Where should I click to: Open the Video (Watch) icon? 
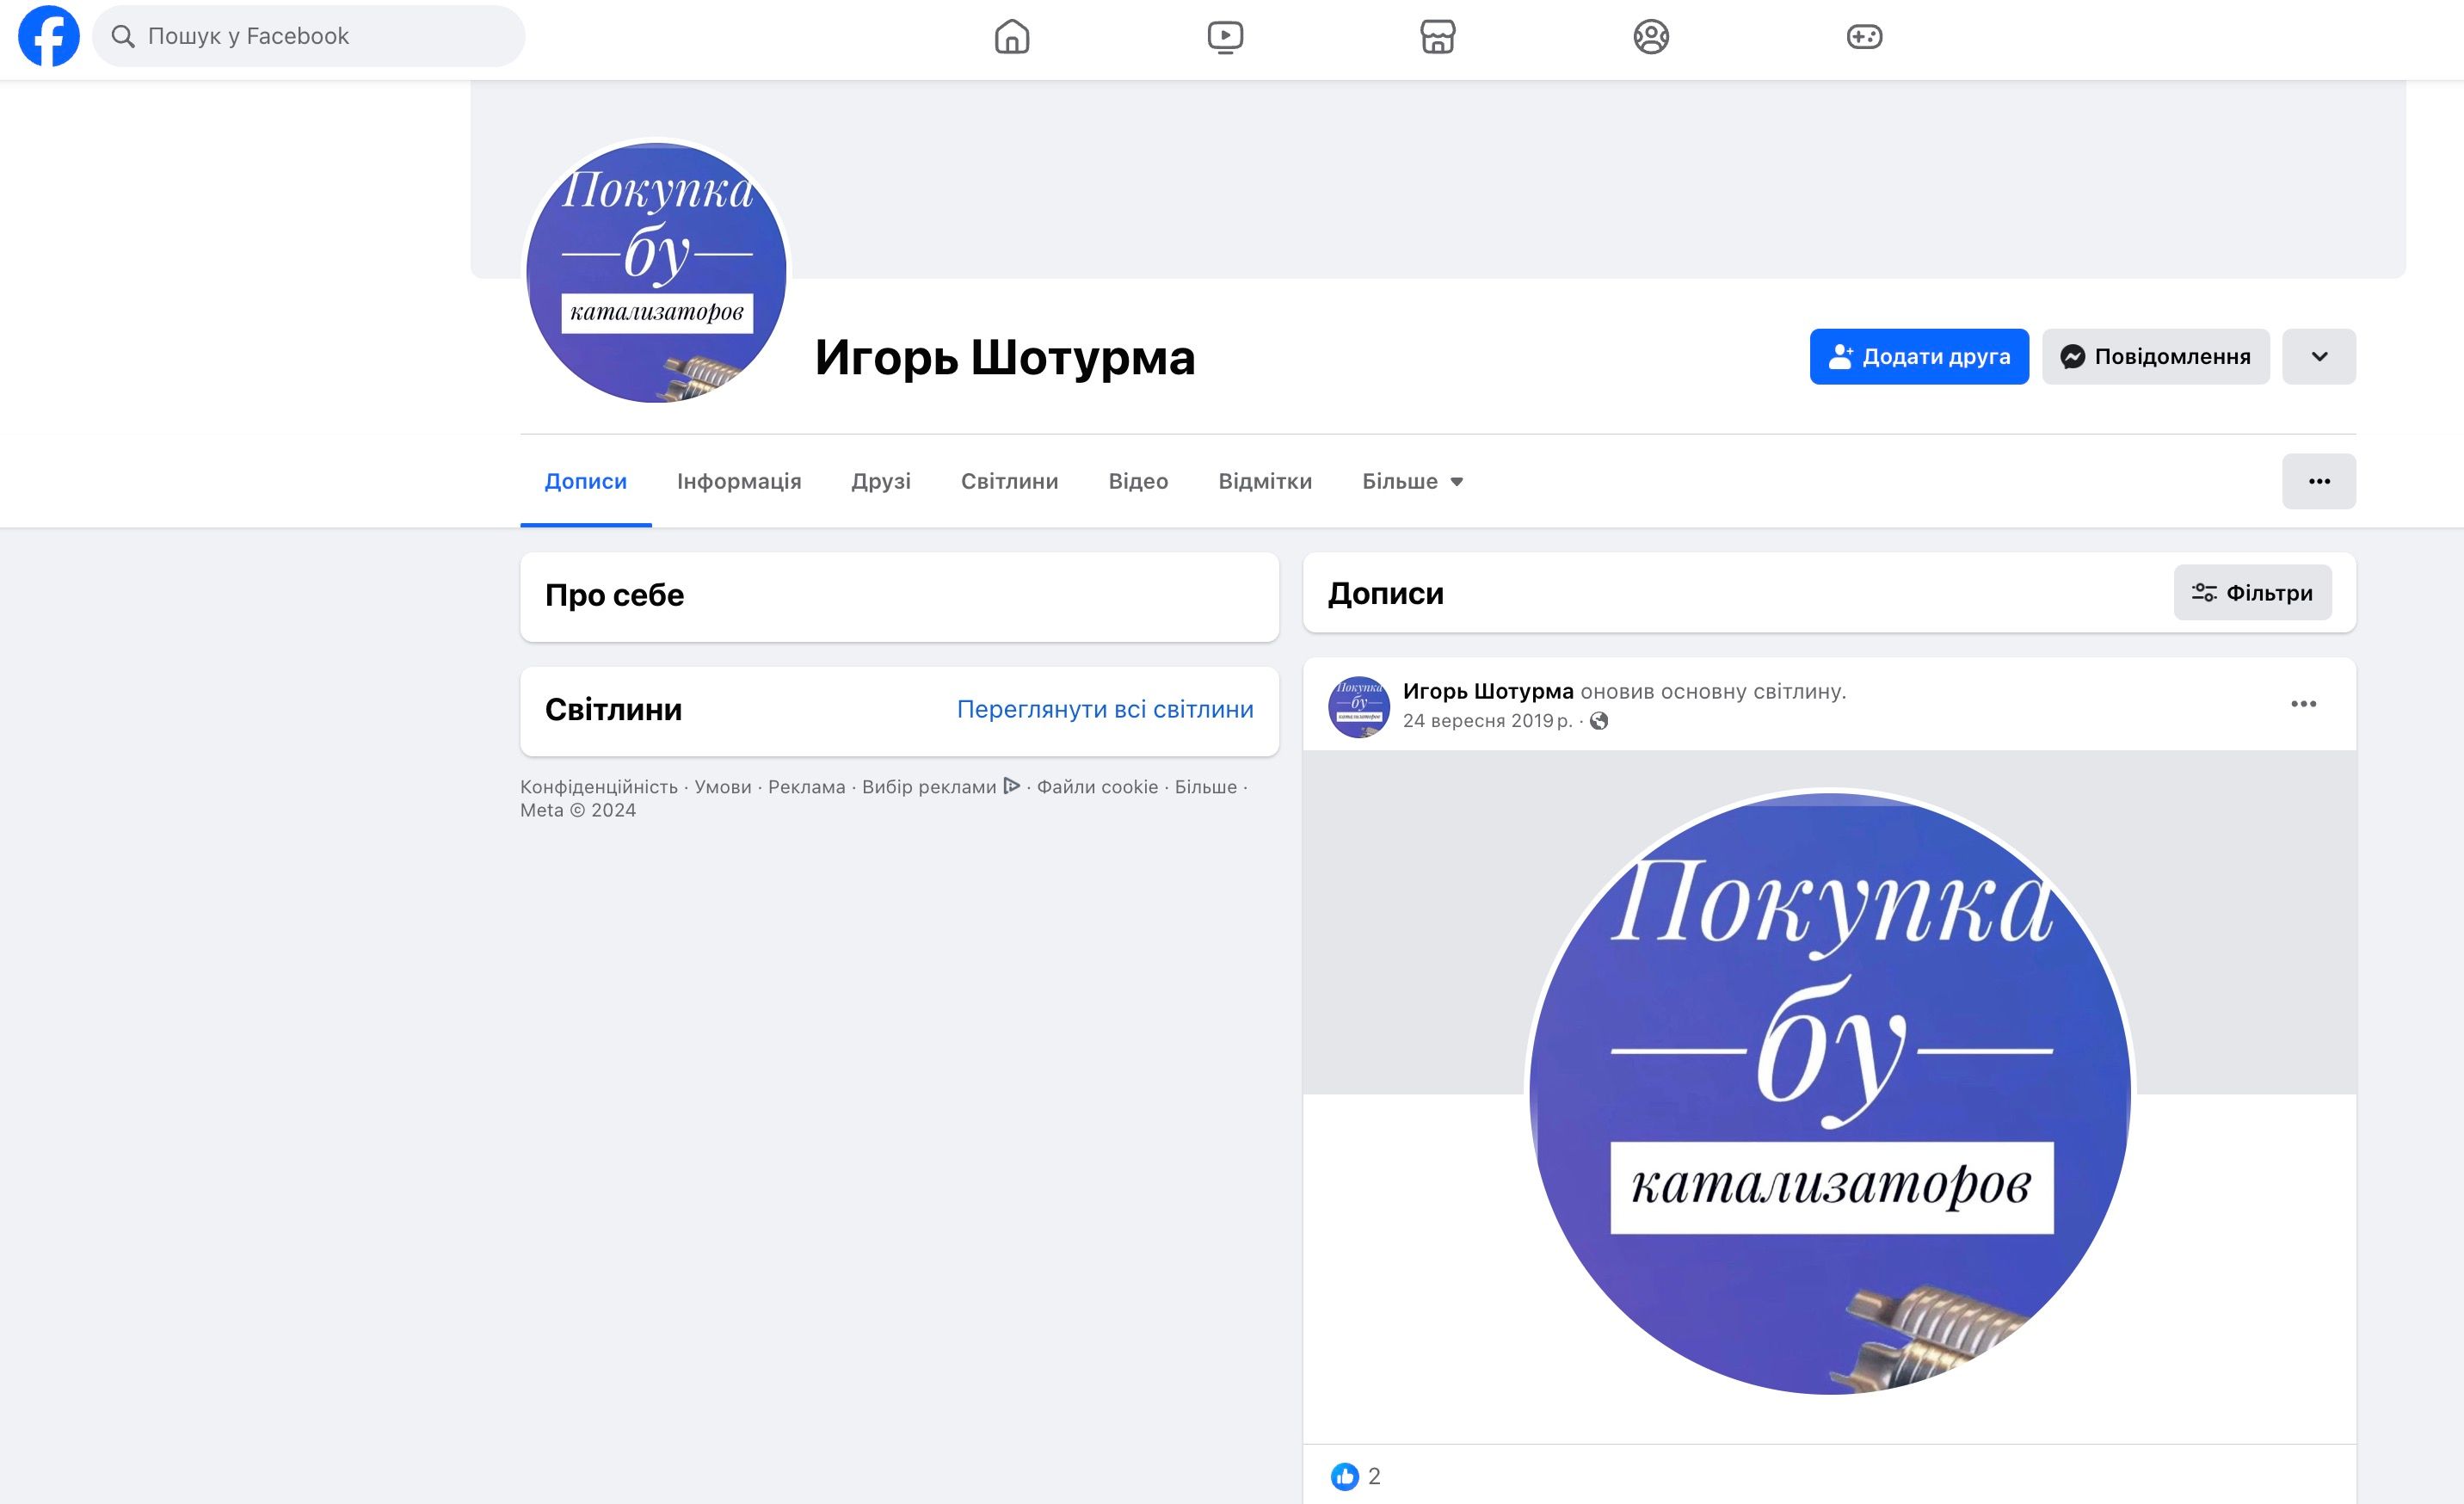pyautogui.click(x=1224, y=37)
